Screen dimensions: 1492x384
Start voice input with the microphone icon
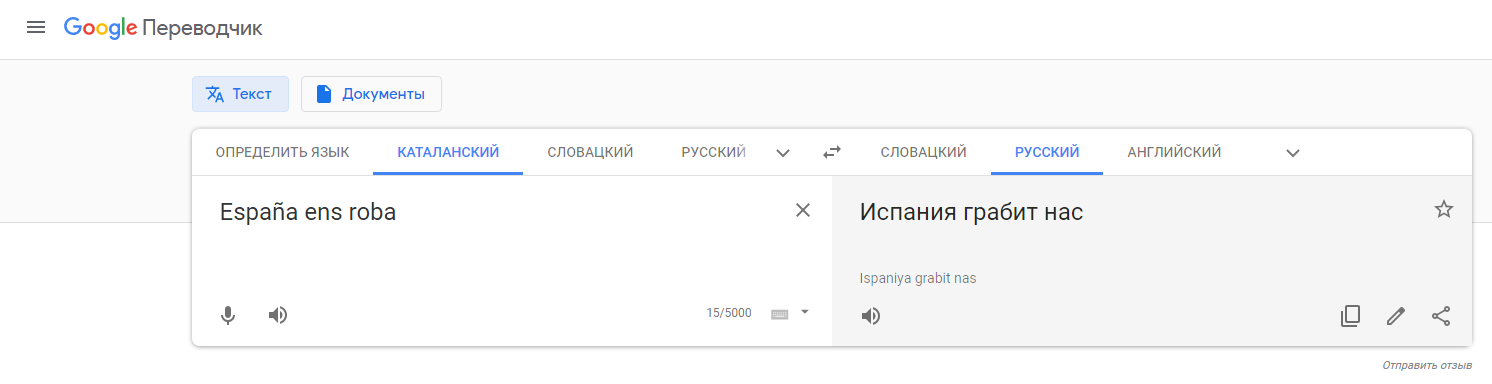tap(228, 315)
